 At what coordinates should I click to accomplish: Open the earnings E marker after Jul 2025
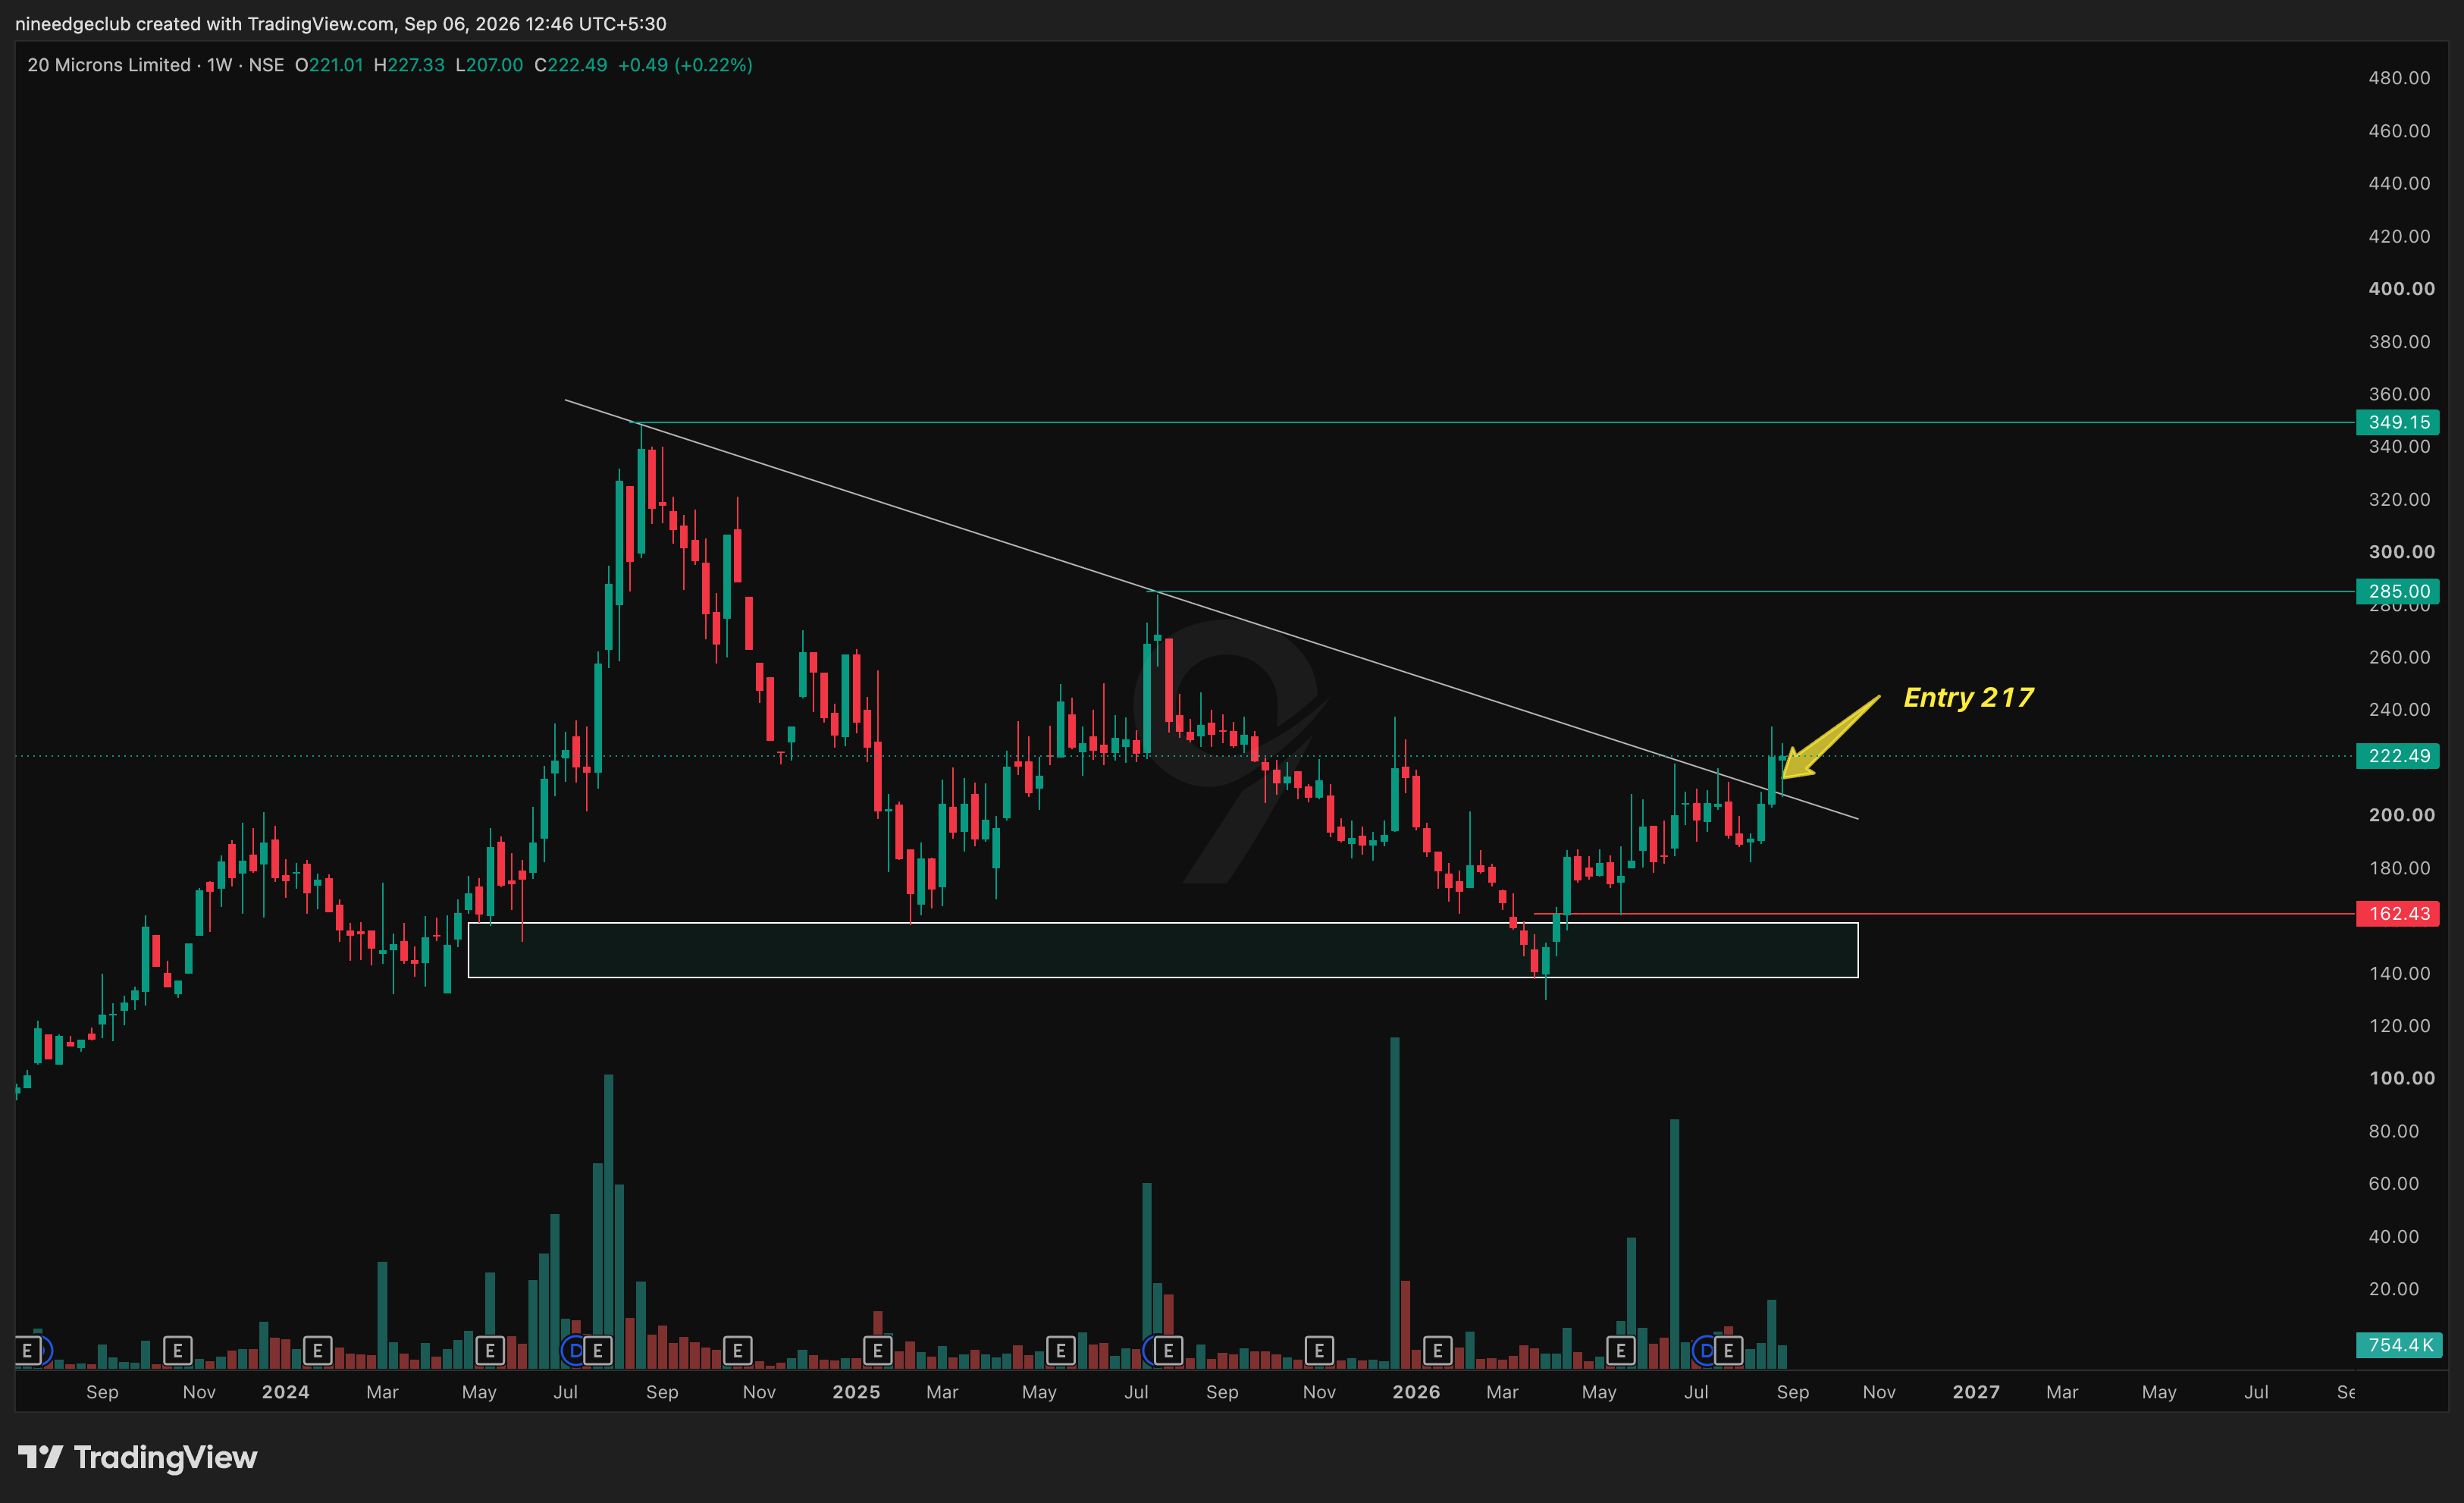[1168, 1351]
